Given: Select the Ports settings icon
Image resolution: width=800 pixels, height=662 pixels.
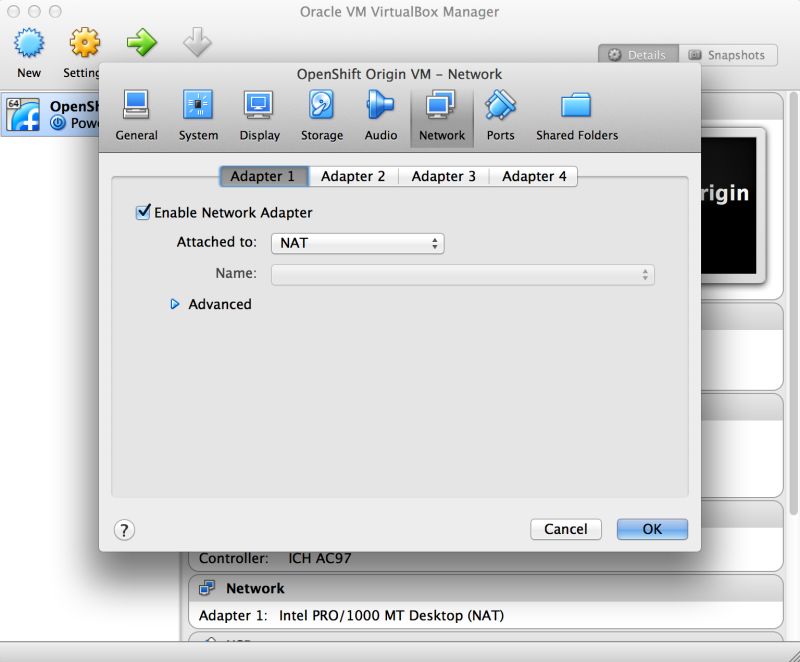Looking at the screenshot, I should click(x=500, y=110).
